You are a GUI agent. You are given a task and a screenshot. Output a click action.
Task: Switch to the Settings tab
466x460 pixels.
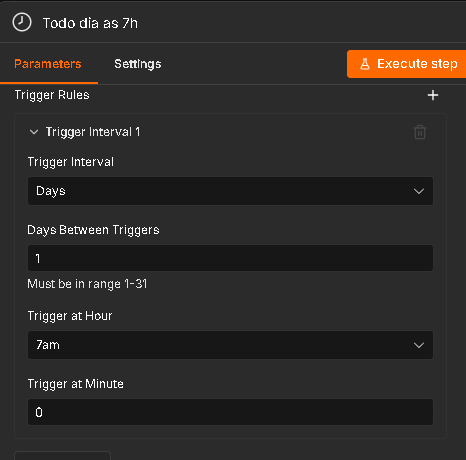coord(138,64)
